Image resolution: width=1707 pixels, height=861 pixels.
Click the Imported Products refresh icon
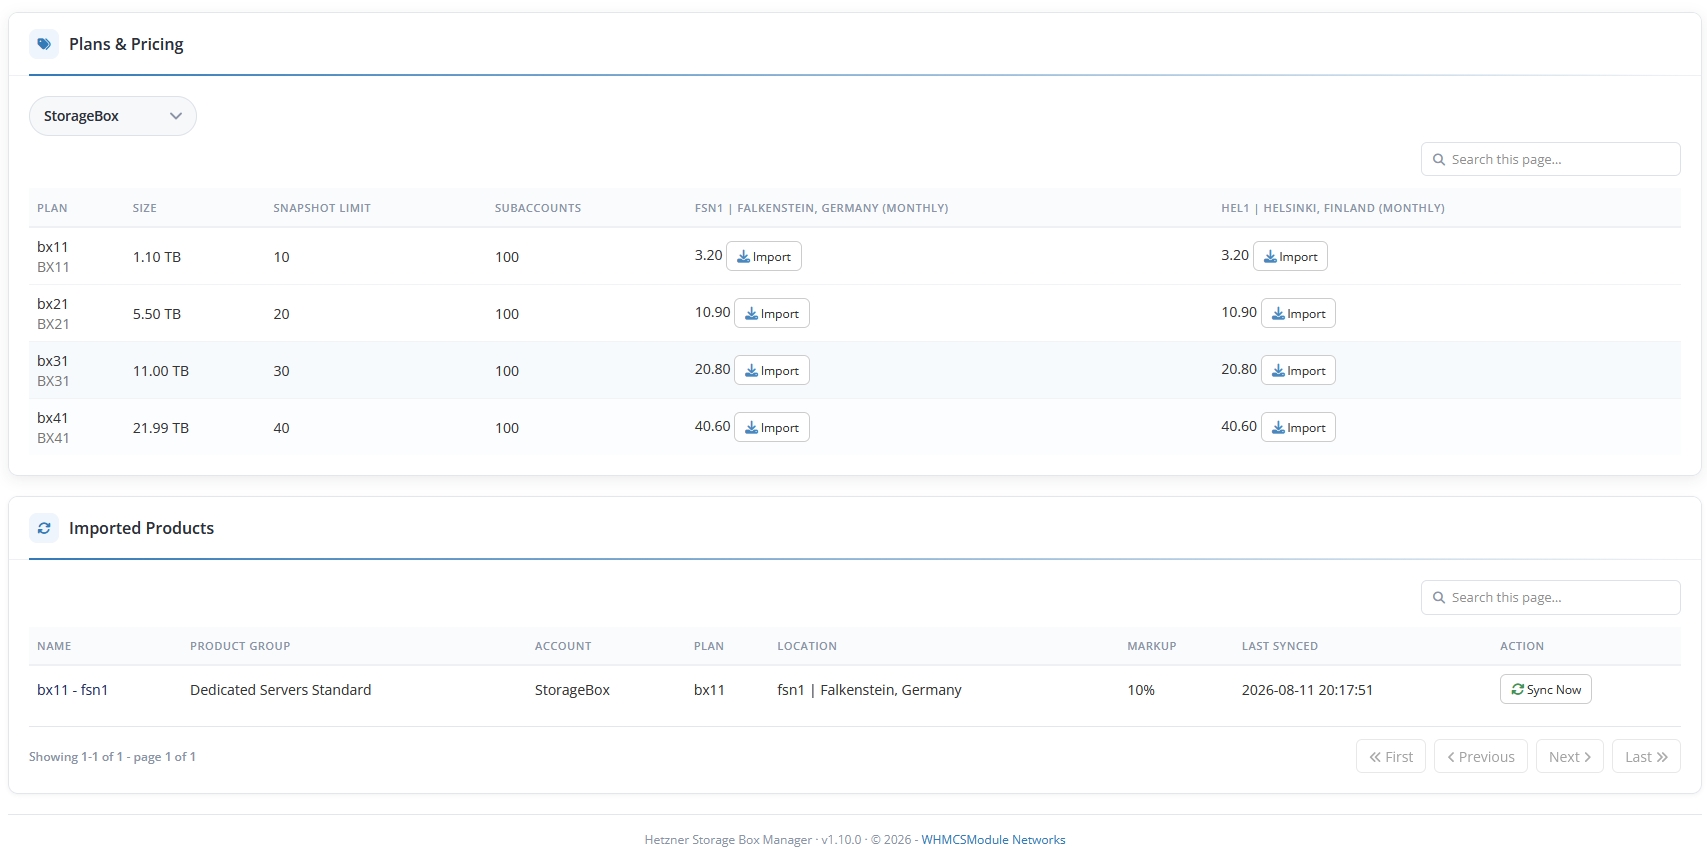point(44,528)
